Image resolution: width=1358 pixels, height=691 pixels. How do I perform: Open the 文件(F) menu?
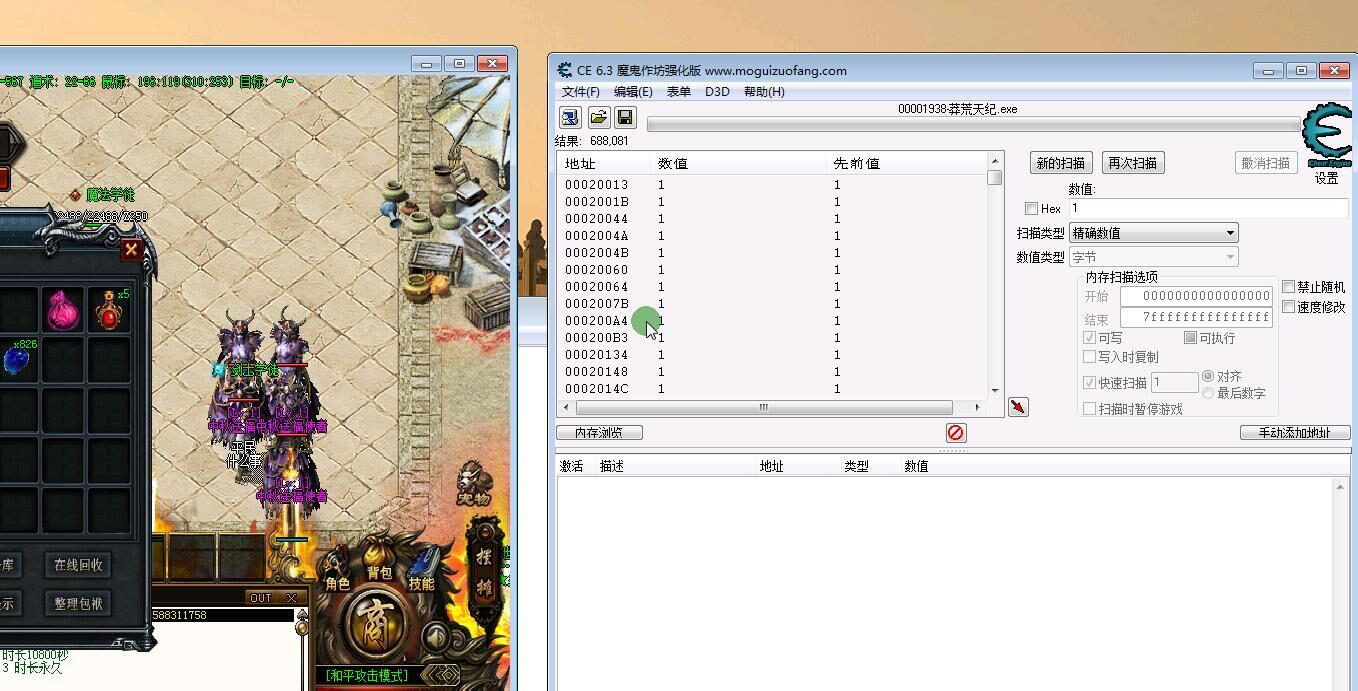[581, 92]
